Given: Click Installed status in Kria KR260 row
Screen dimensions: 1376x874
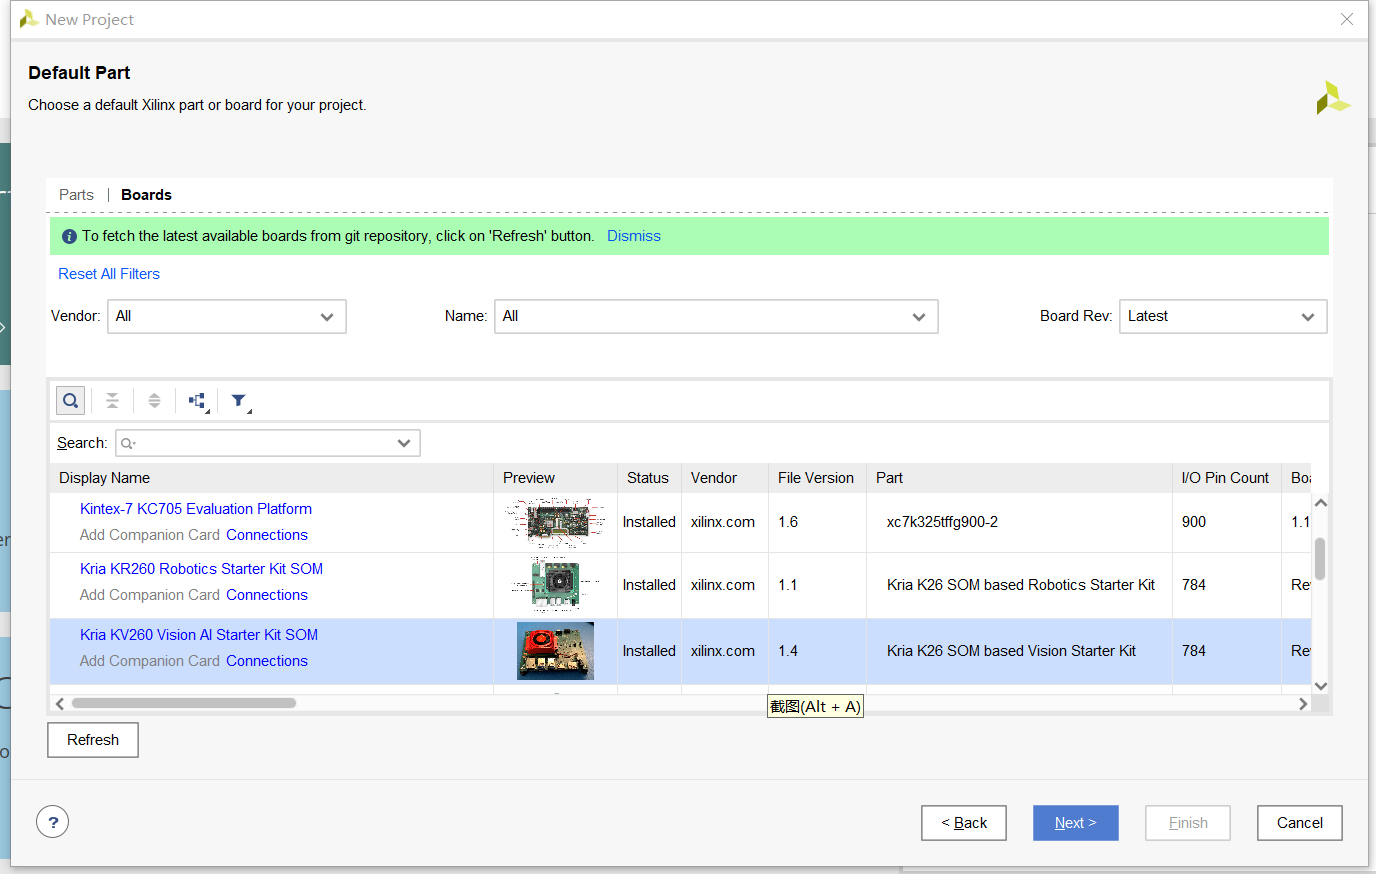Looking at the screenshot, I should (649, 585).
